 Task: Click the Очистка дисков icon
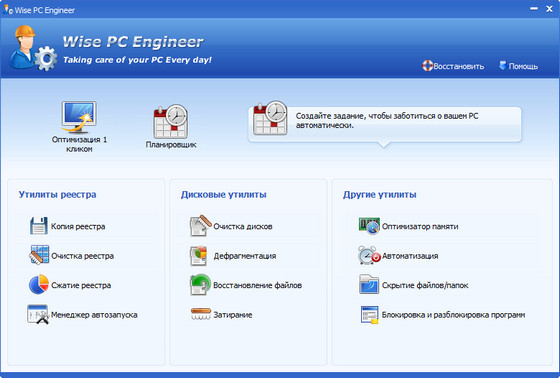[200, 225]
